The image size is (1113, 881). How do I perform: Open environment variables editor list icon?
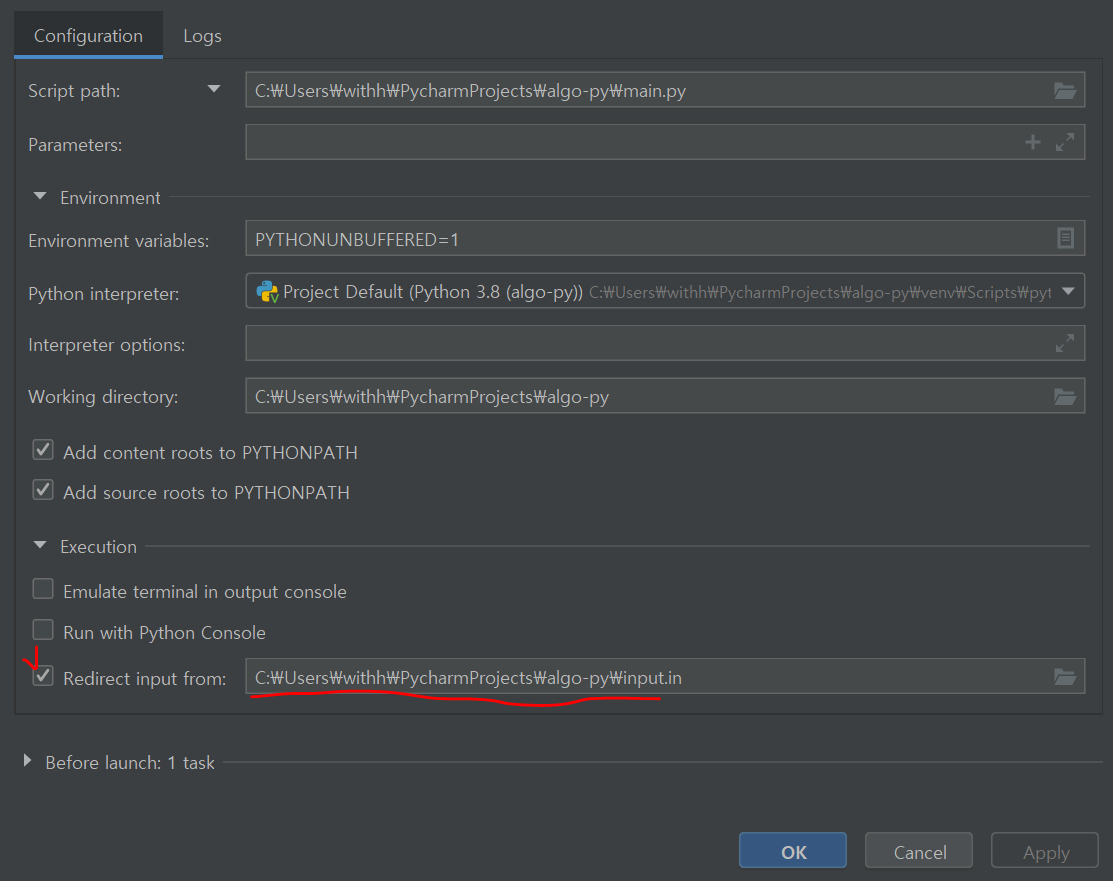point(1065,238)
